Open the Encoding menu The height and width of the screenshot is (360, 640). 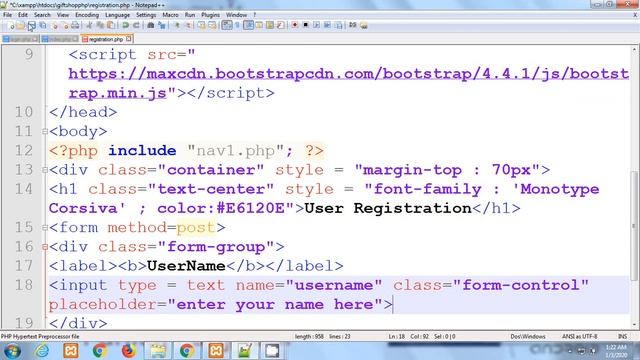click(87, 15)
